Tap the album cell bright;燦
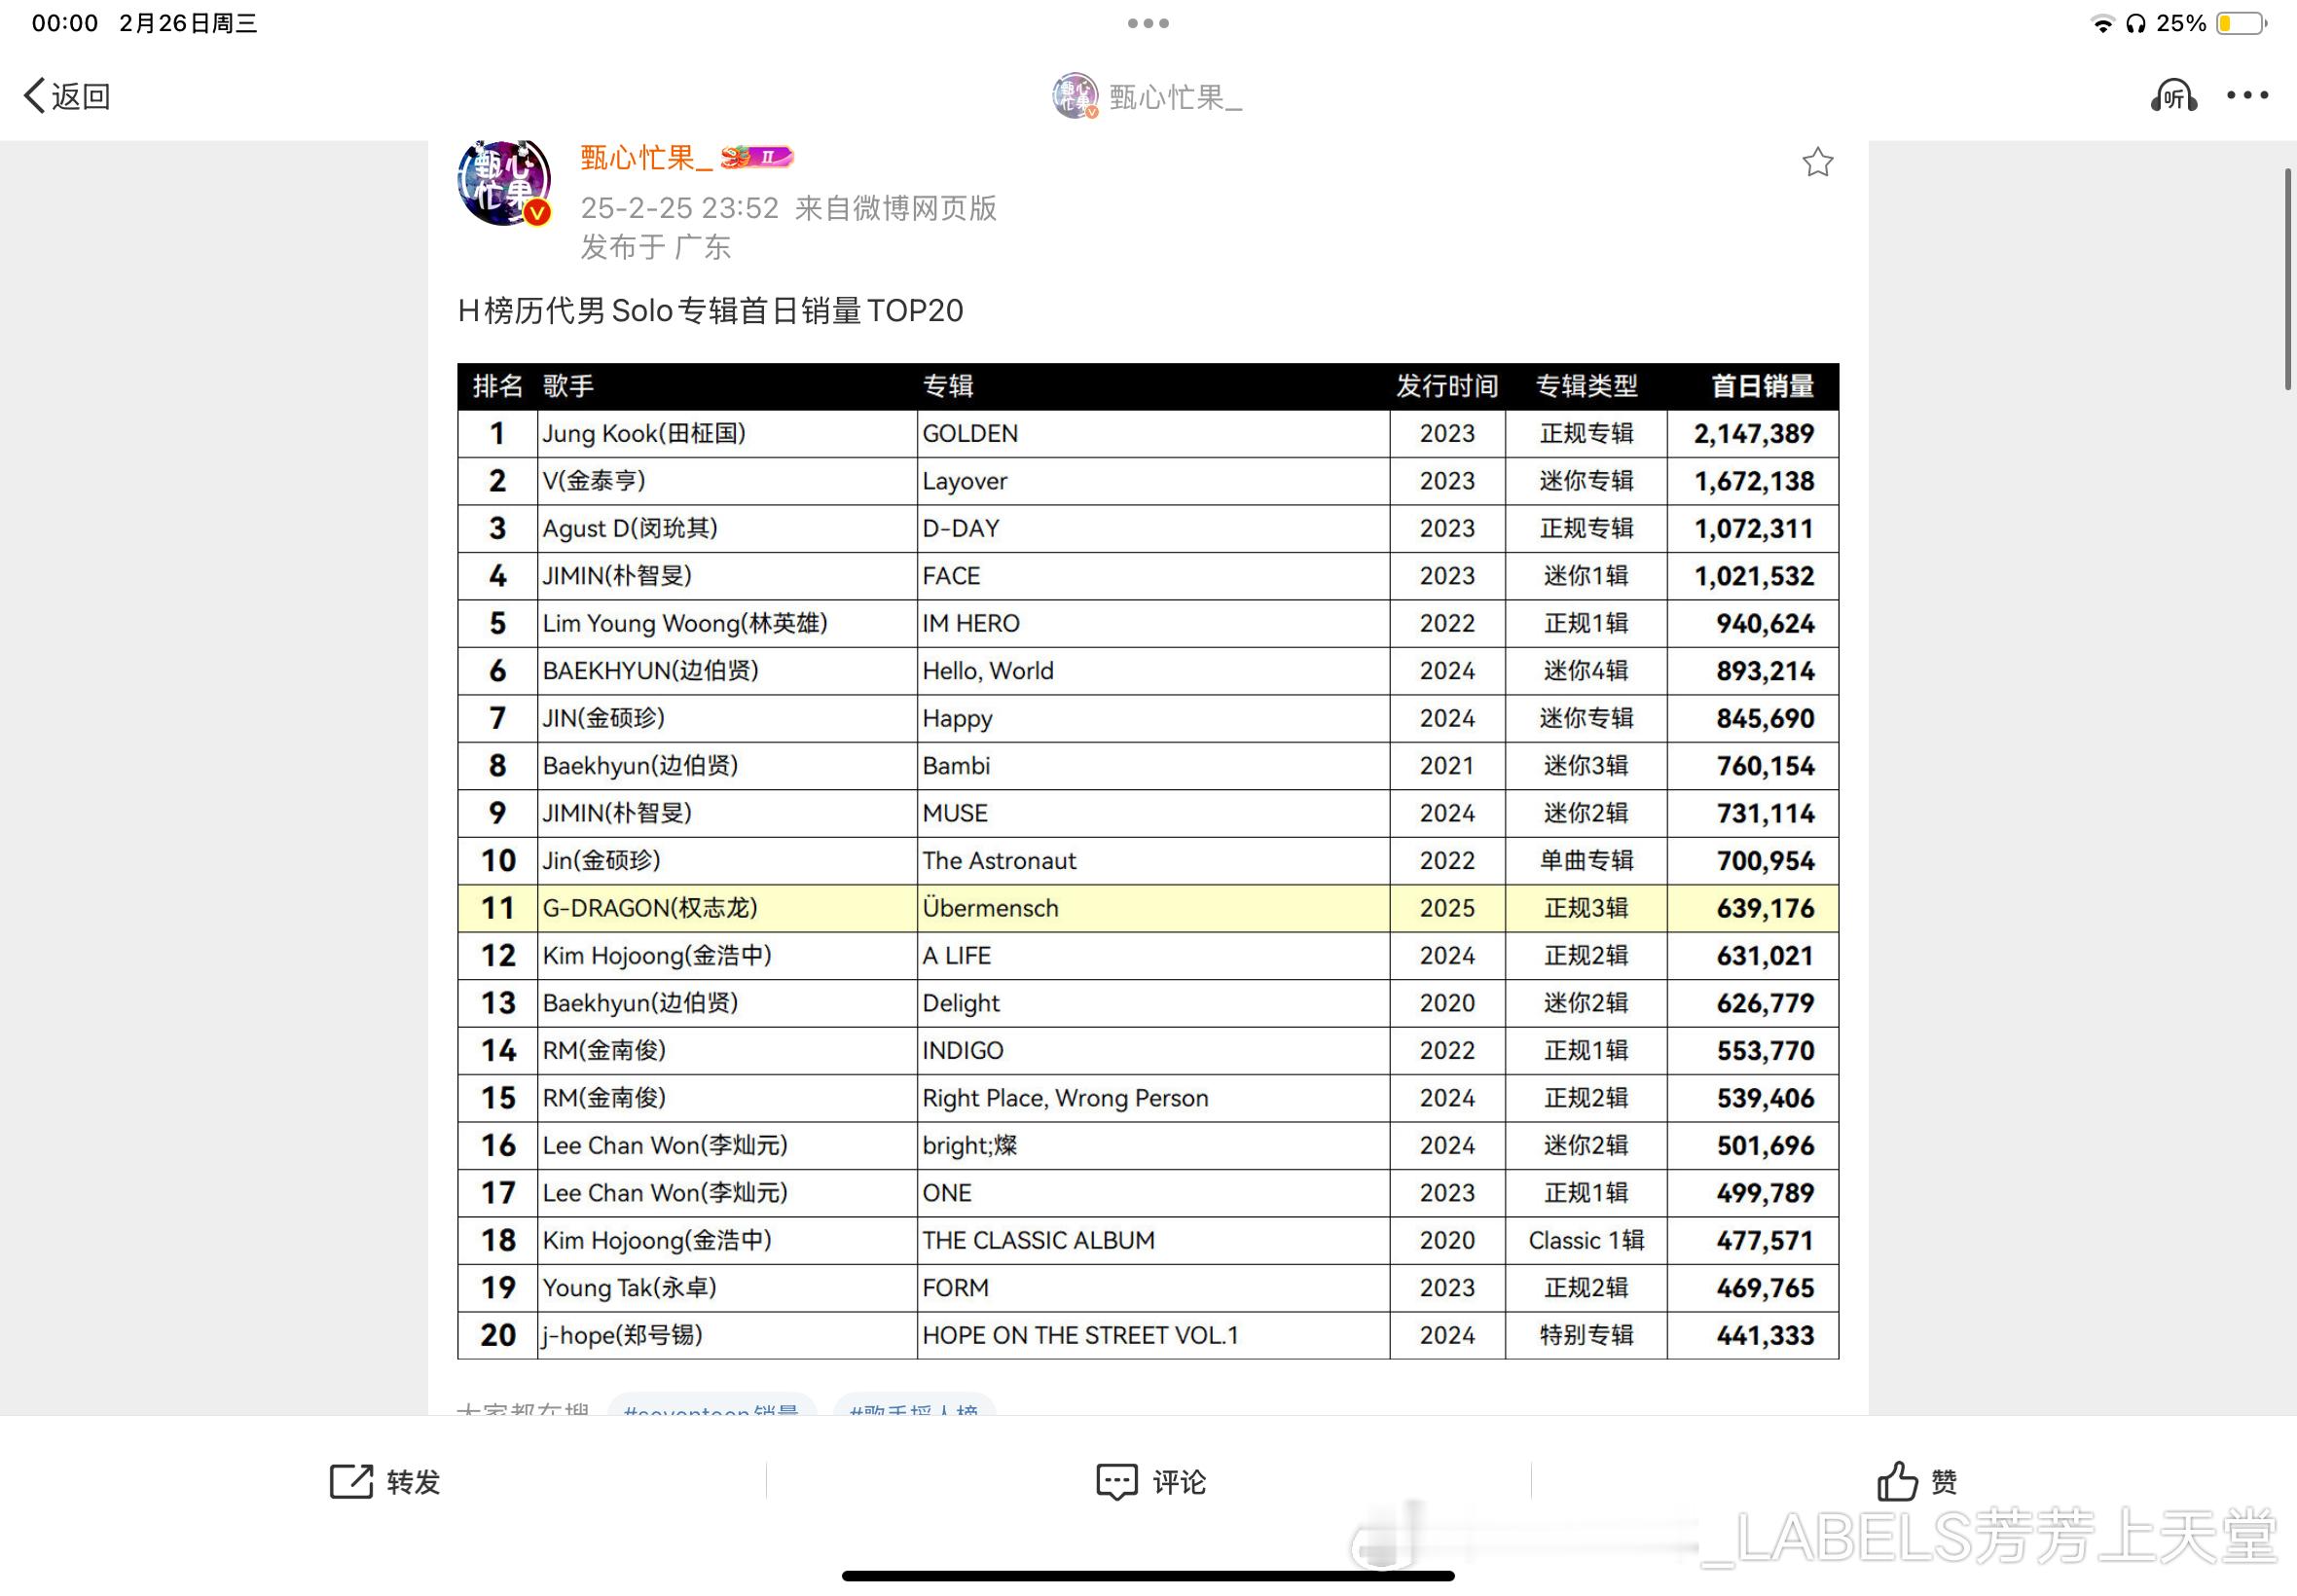Viewport: 2297px width, 1596px height. click(1153, 1146)
